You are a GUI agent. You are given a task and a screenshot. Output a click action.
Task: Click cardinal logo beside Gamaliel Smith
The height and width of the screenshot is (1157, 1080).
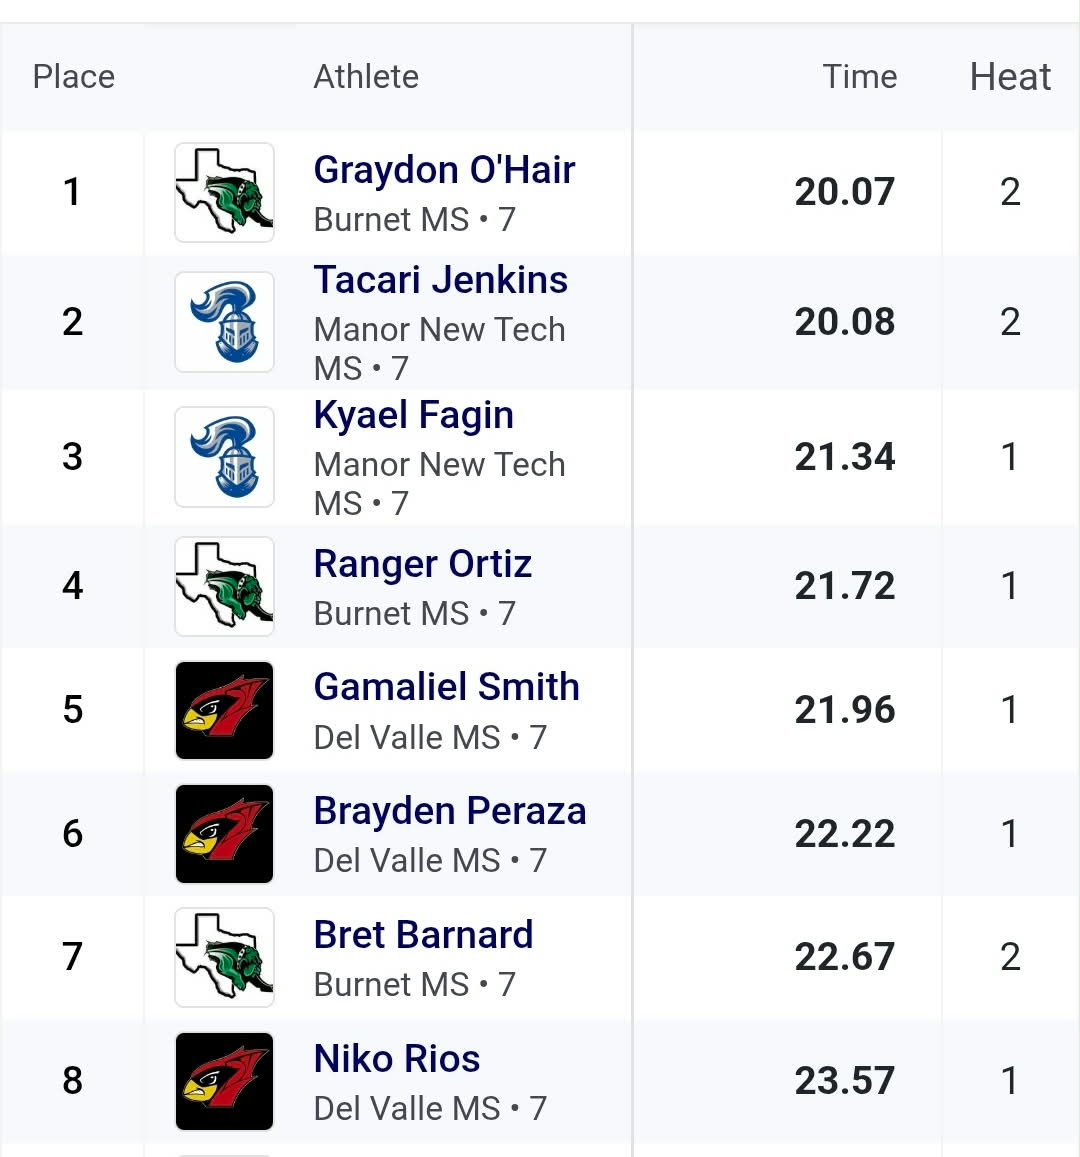(x=224, y=710)
